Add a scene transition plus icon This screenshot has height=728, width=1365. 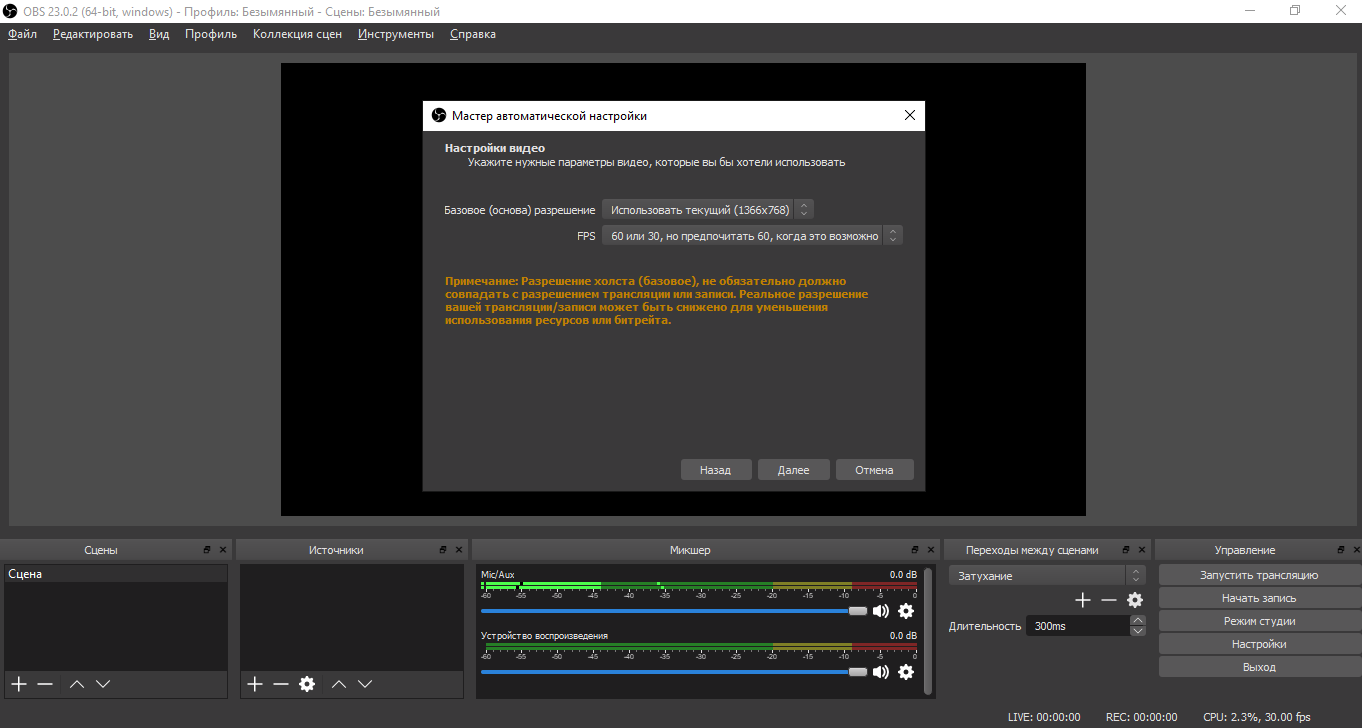1083,600
